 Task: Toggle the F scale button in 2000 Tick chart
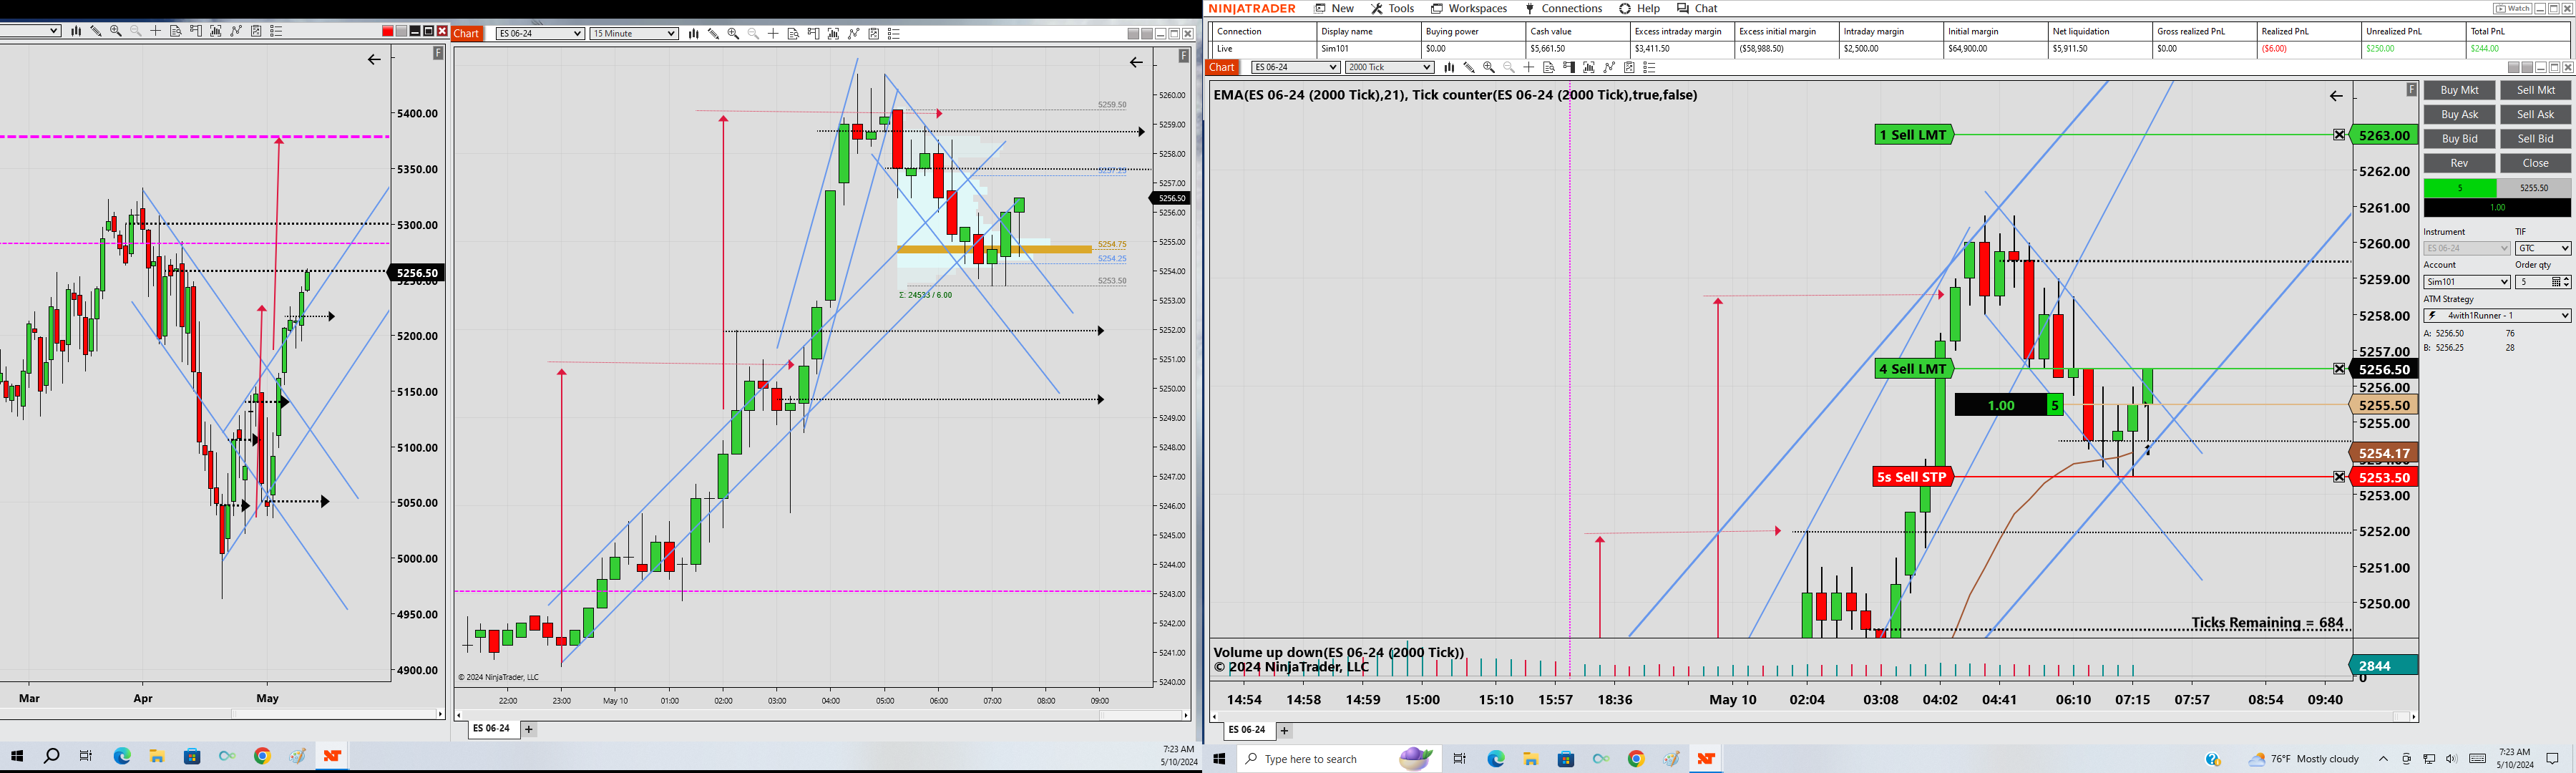tap(2411, 89)
